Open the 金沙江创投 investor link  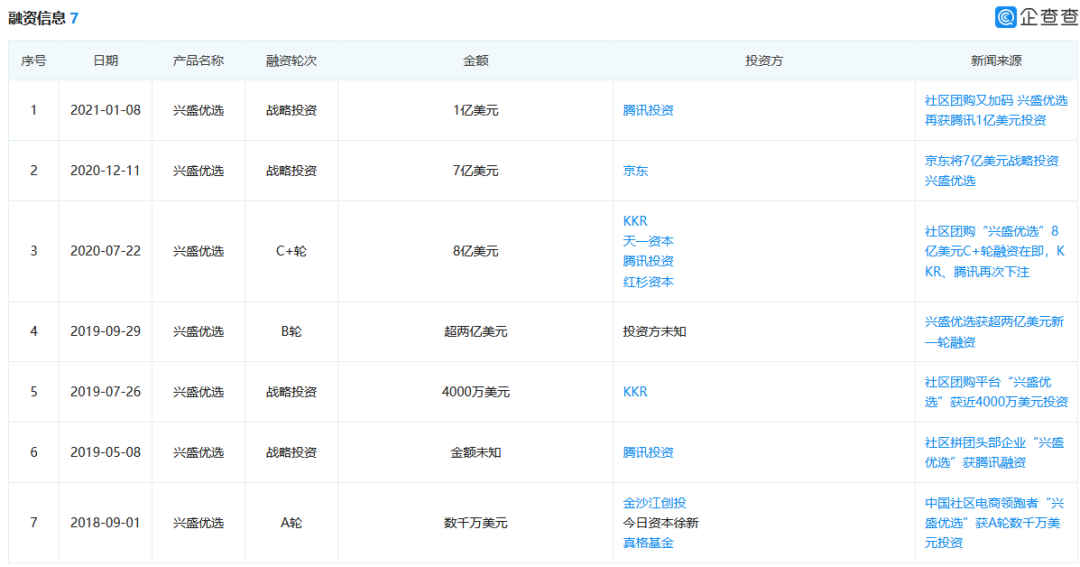coord(655,503)
